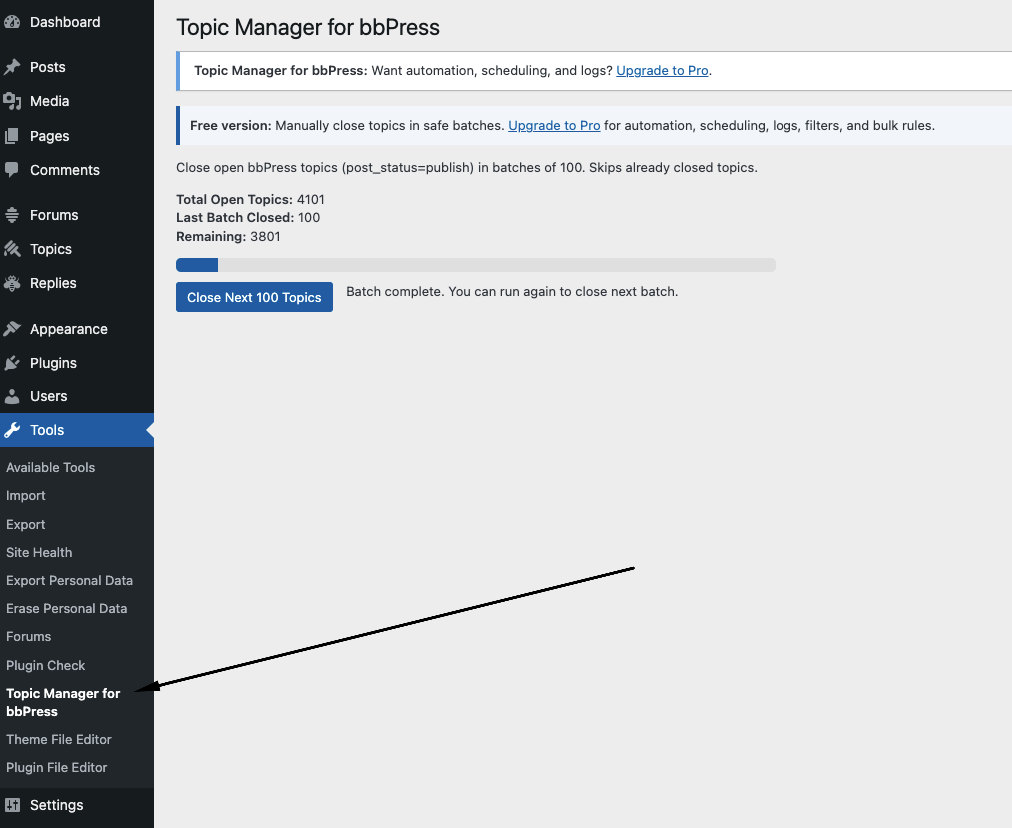Open Plugin File Editor
This screenshot has width=1012, height=828.
click(x=57, y=767)
